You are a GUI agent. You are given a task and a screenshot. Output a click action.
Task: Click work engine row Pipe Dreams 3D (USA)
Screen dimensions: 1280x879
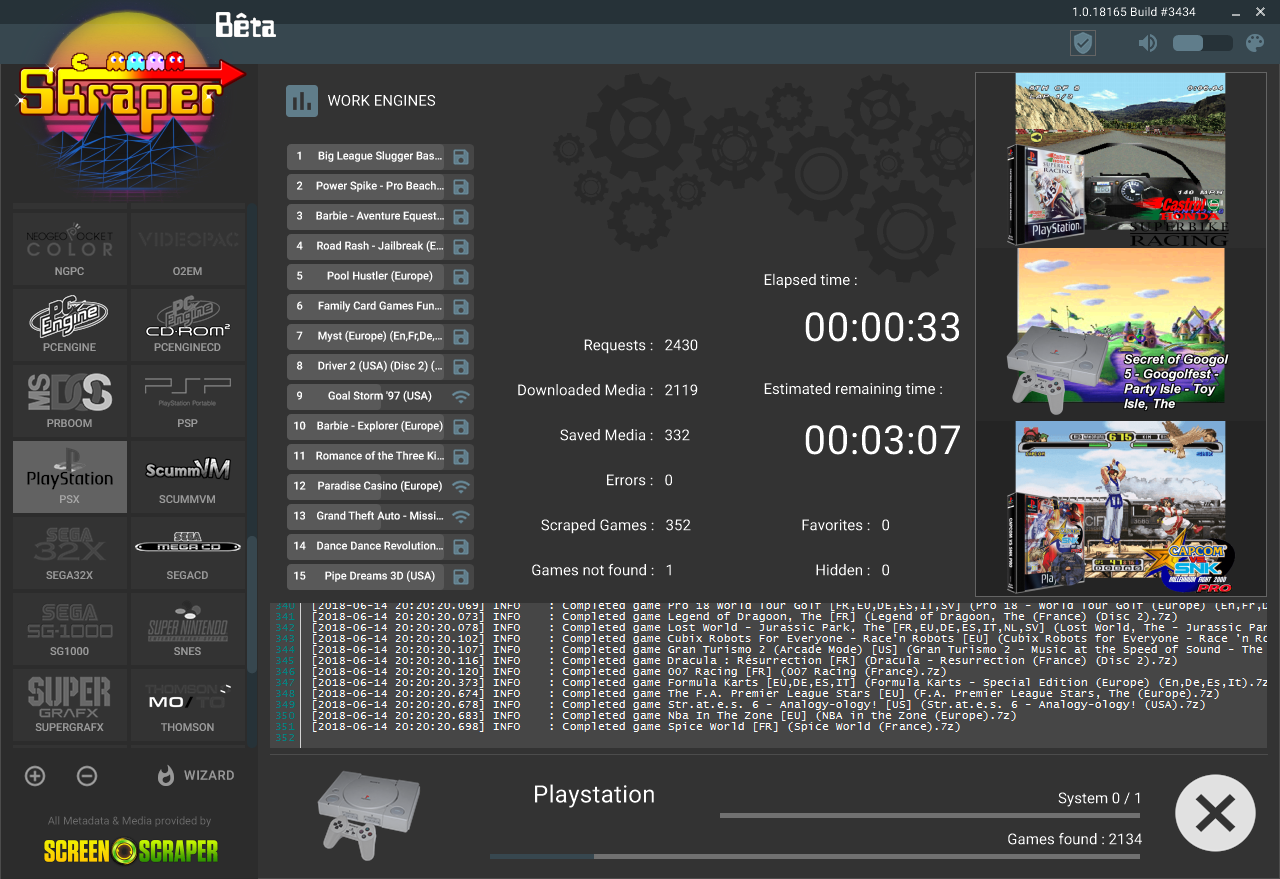(x=380, y=577)
